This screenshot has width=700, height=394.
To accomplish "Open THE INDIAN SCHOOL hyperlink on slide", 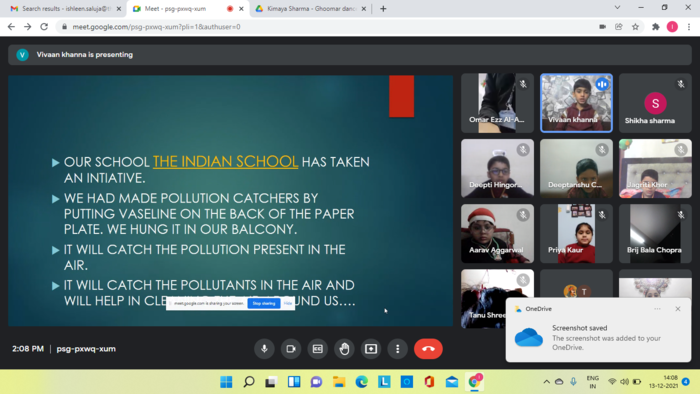I will (x=225, y=162).
